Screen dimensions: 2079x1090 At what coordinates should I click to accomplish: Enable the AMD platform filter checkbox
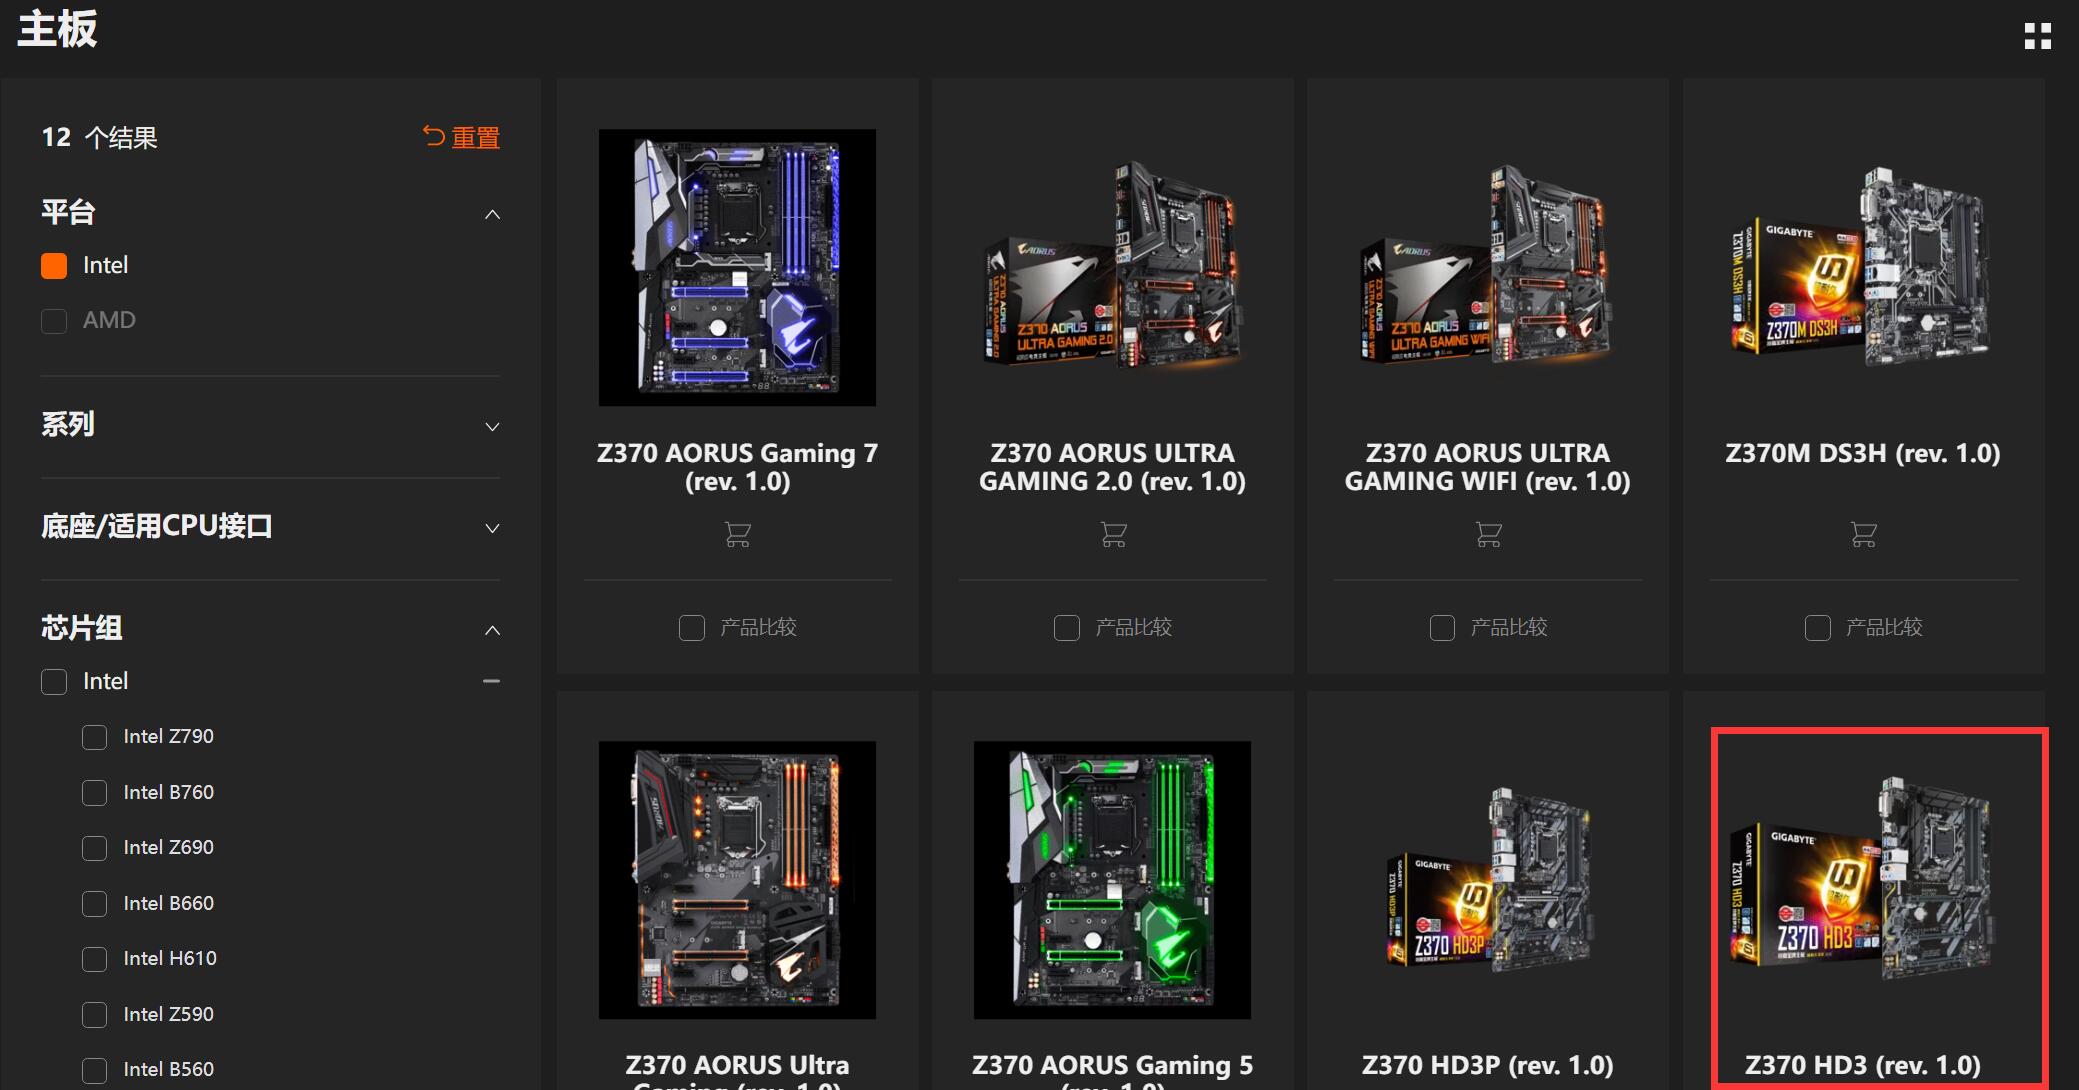[x=53, y=320]
